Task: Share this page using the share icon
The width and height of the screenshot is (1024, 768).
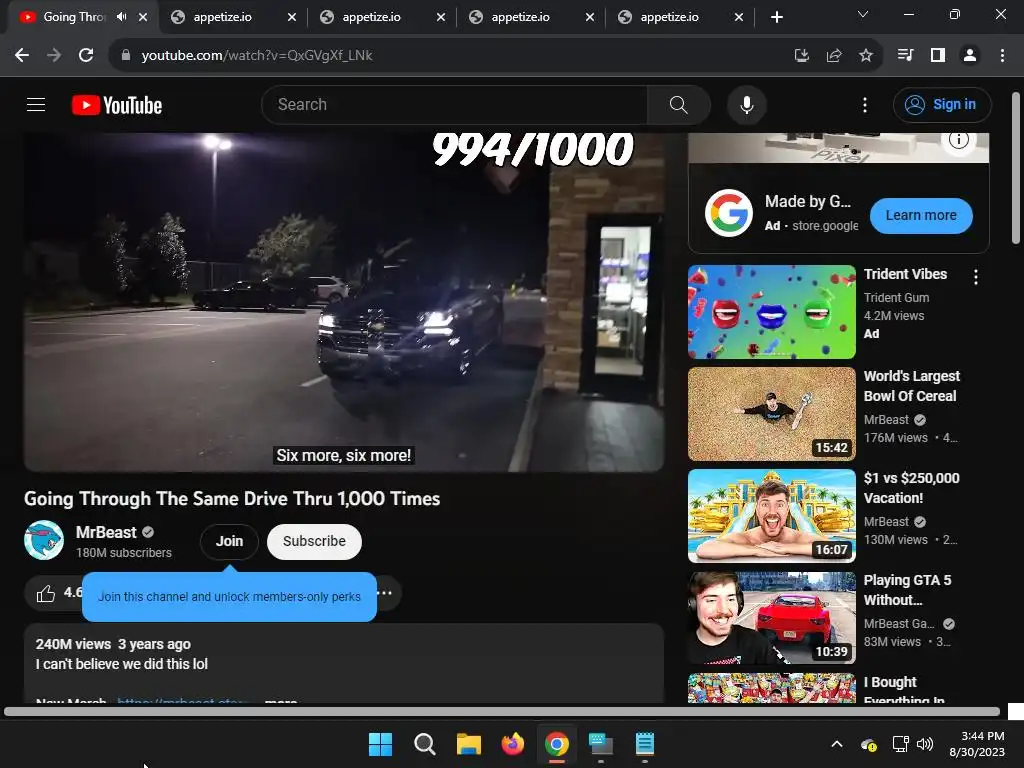Action: point(834,56)
